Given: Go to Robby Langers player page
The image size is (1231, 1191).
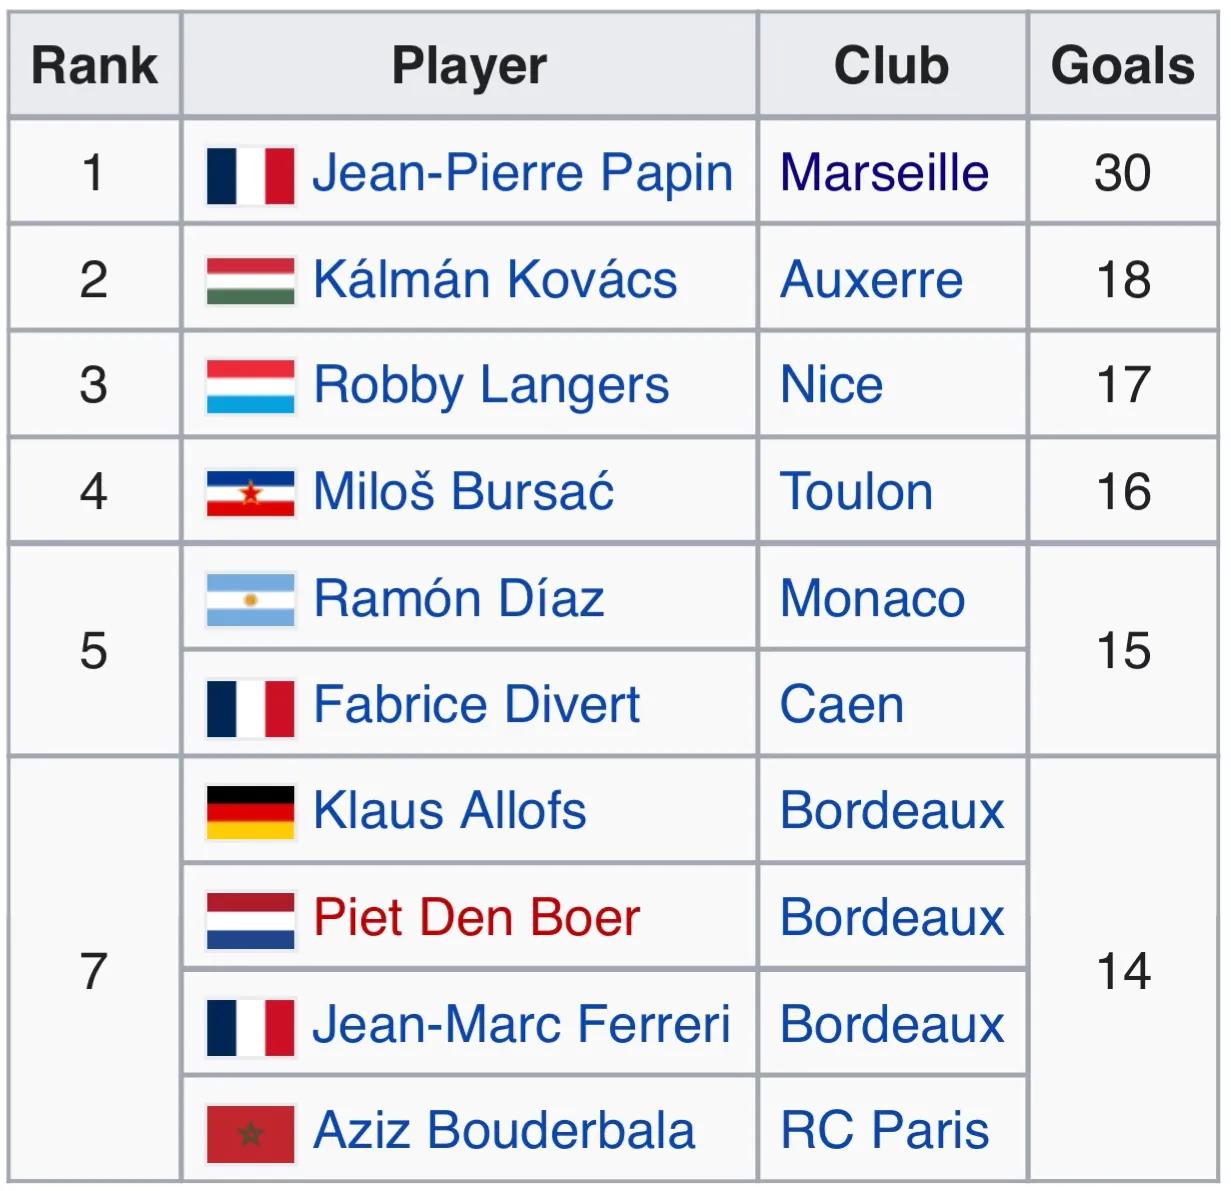Looking at the screenshot, I should 491,386.
